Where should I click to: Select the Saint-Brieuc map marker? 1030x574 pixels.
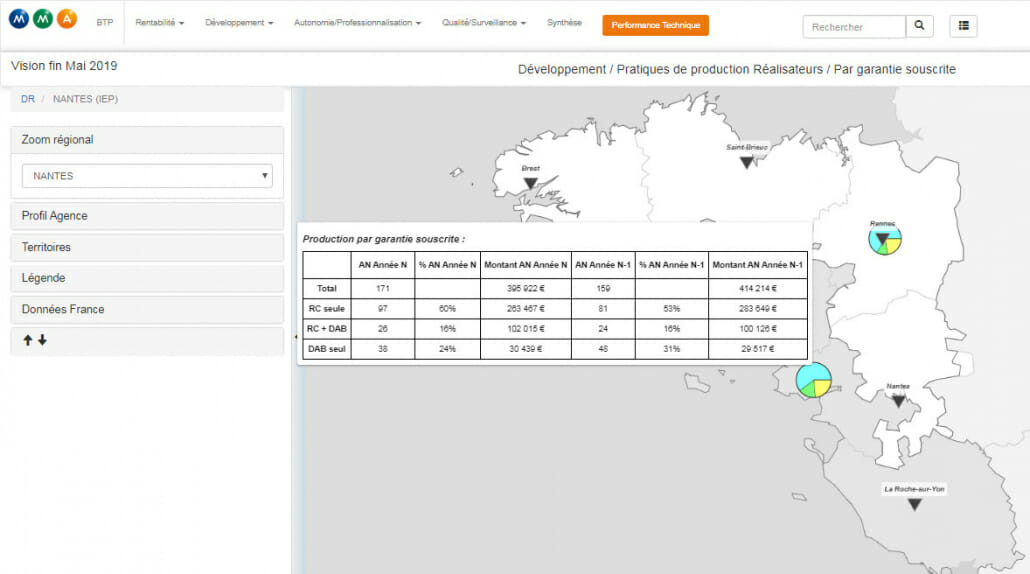pyautogui.click(x=746, y=162)
